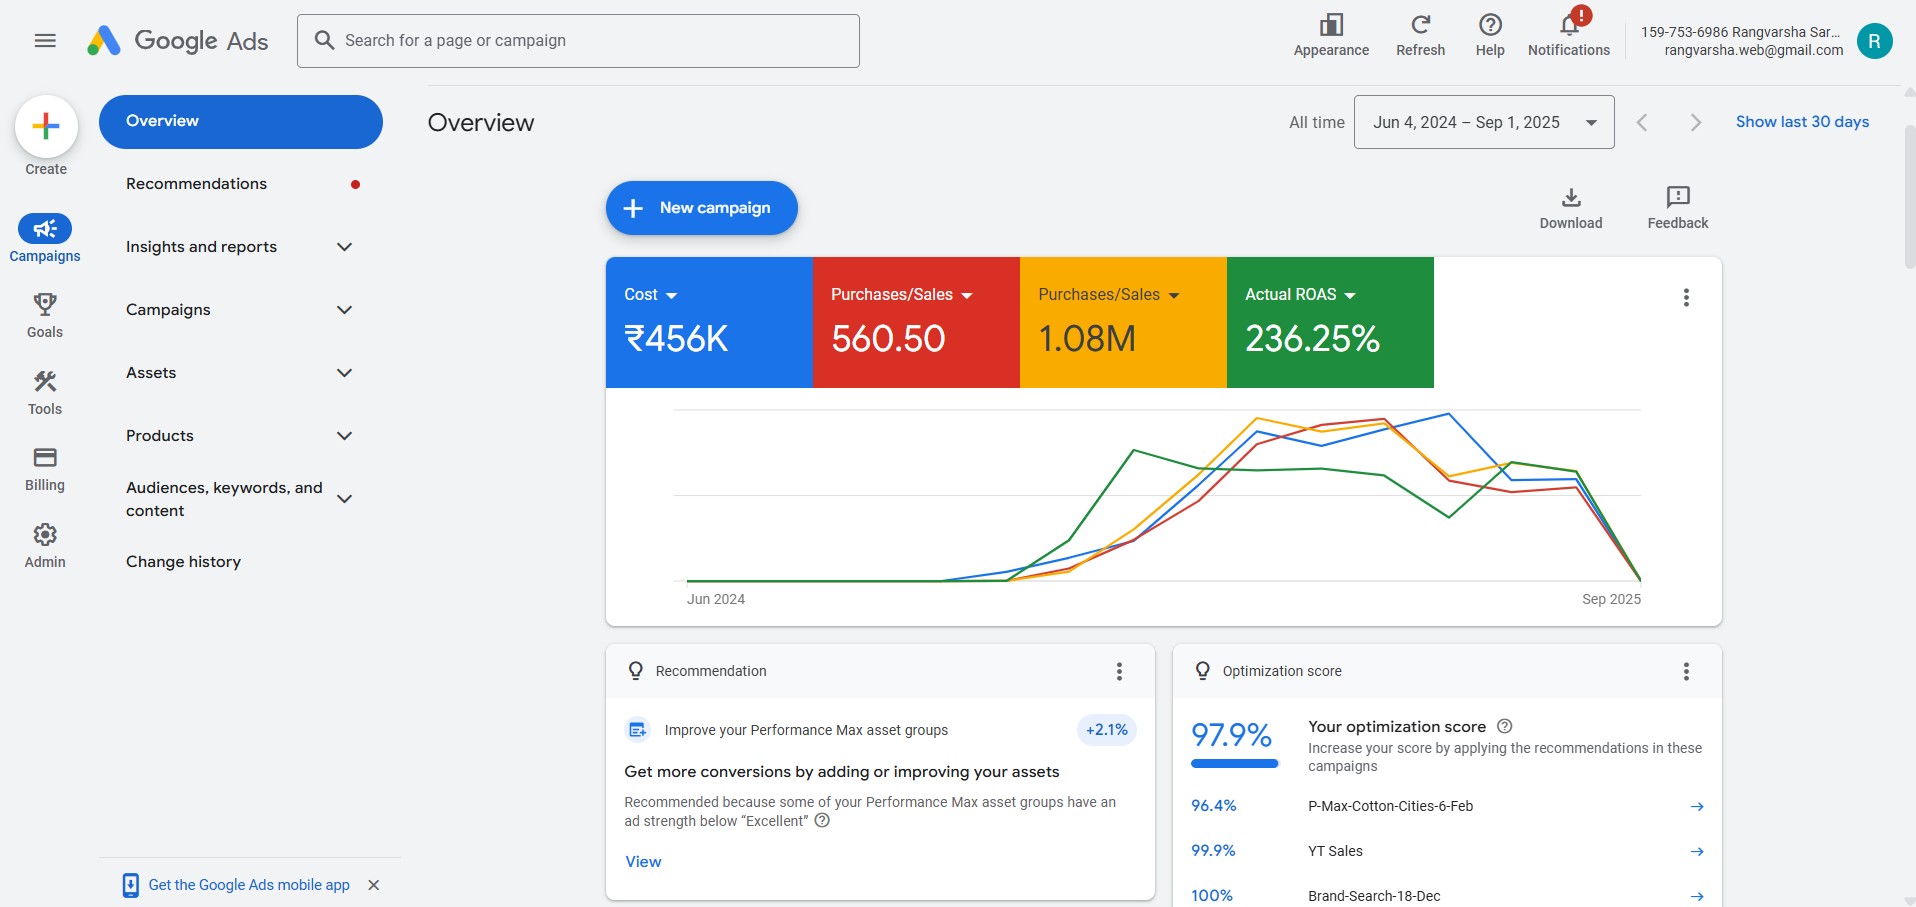
Task: Open the Admin gear icon
Action: pyautogui.click(x=45, y=535)
